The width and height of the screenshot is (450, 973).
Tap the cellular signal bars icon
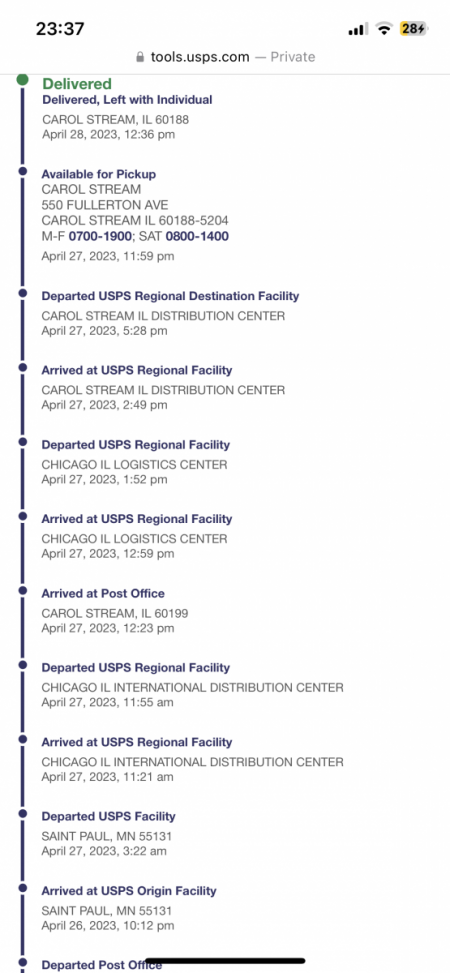pyautogui.click(x=358, y=29)
